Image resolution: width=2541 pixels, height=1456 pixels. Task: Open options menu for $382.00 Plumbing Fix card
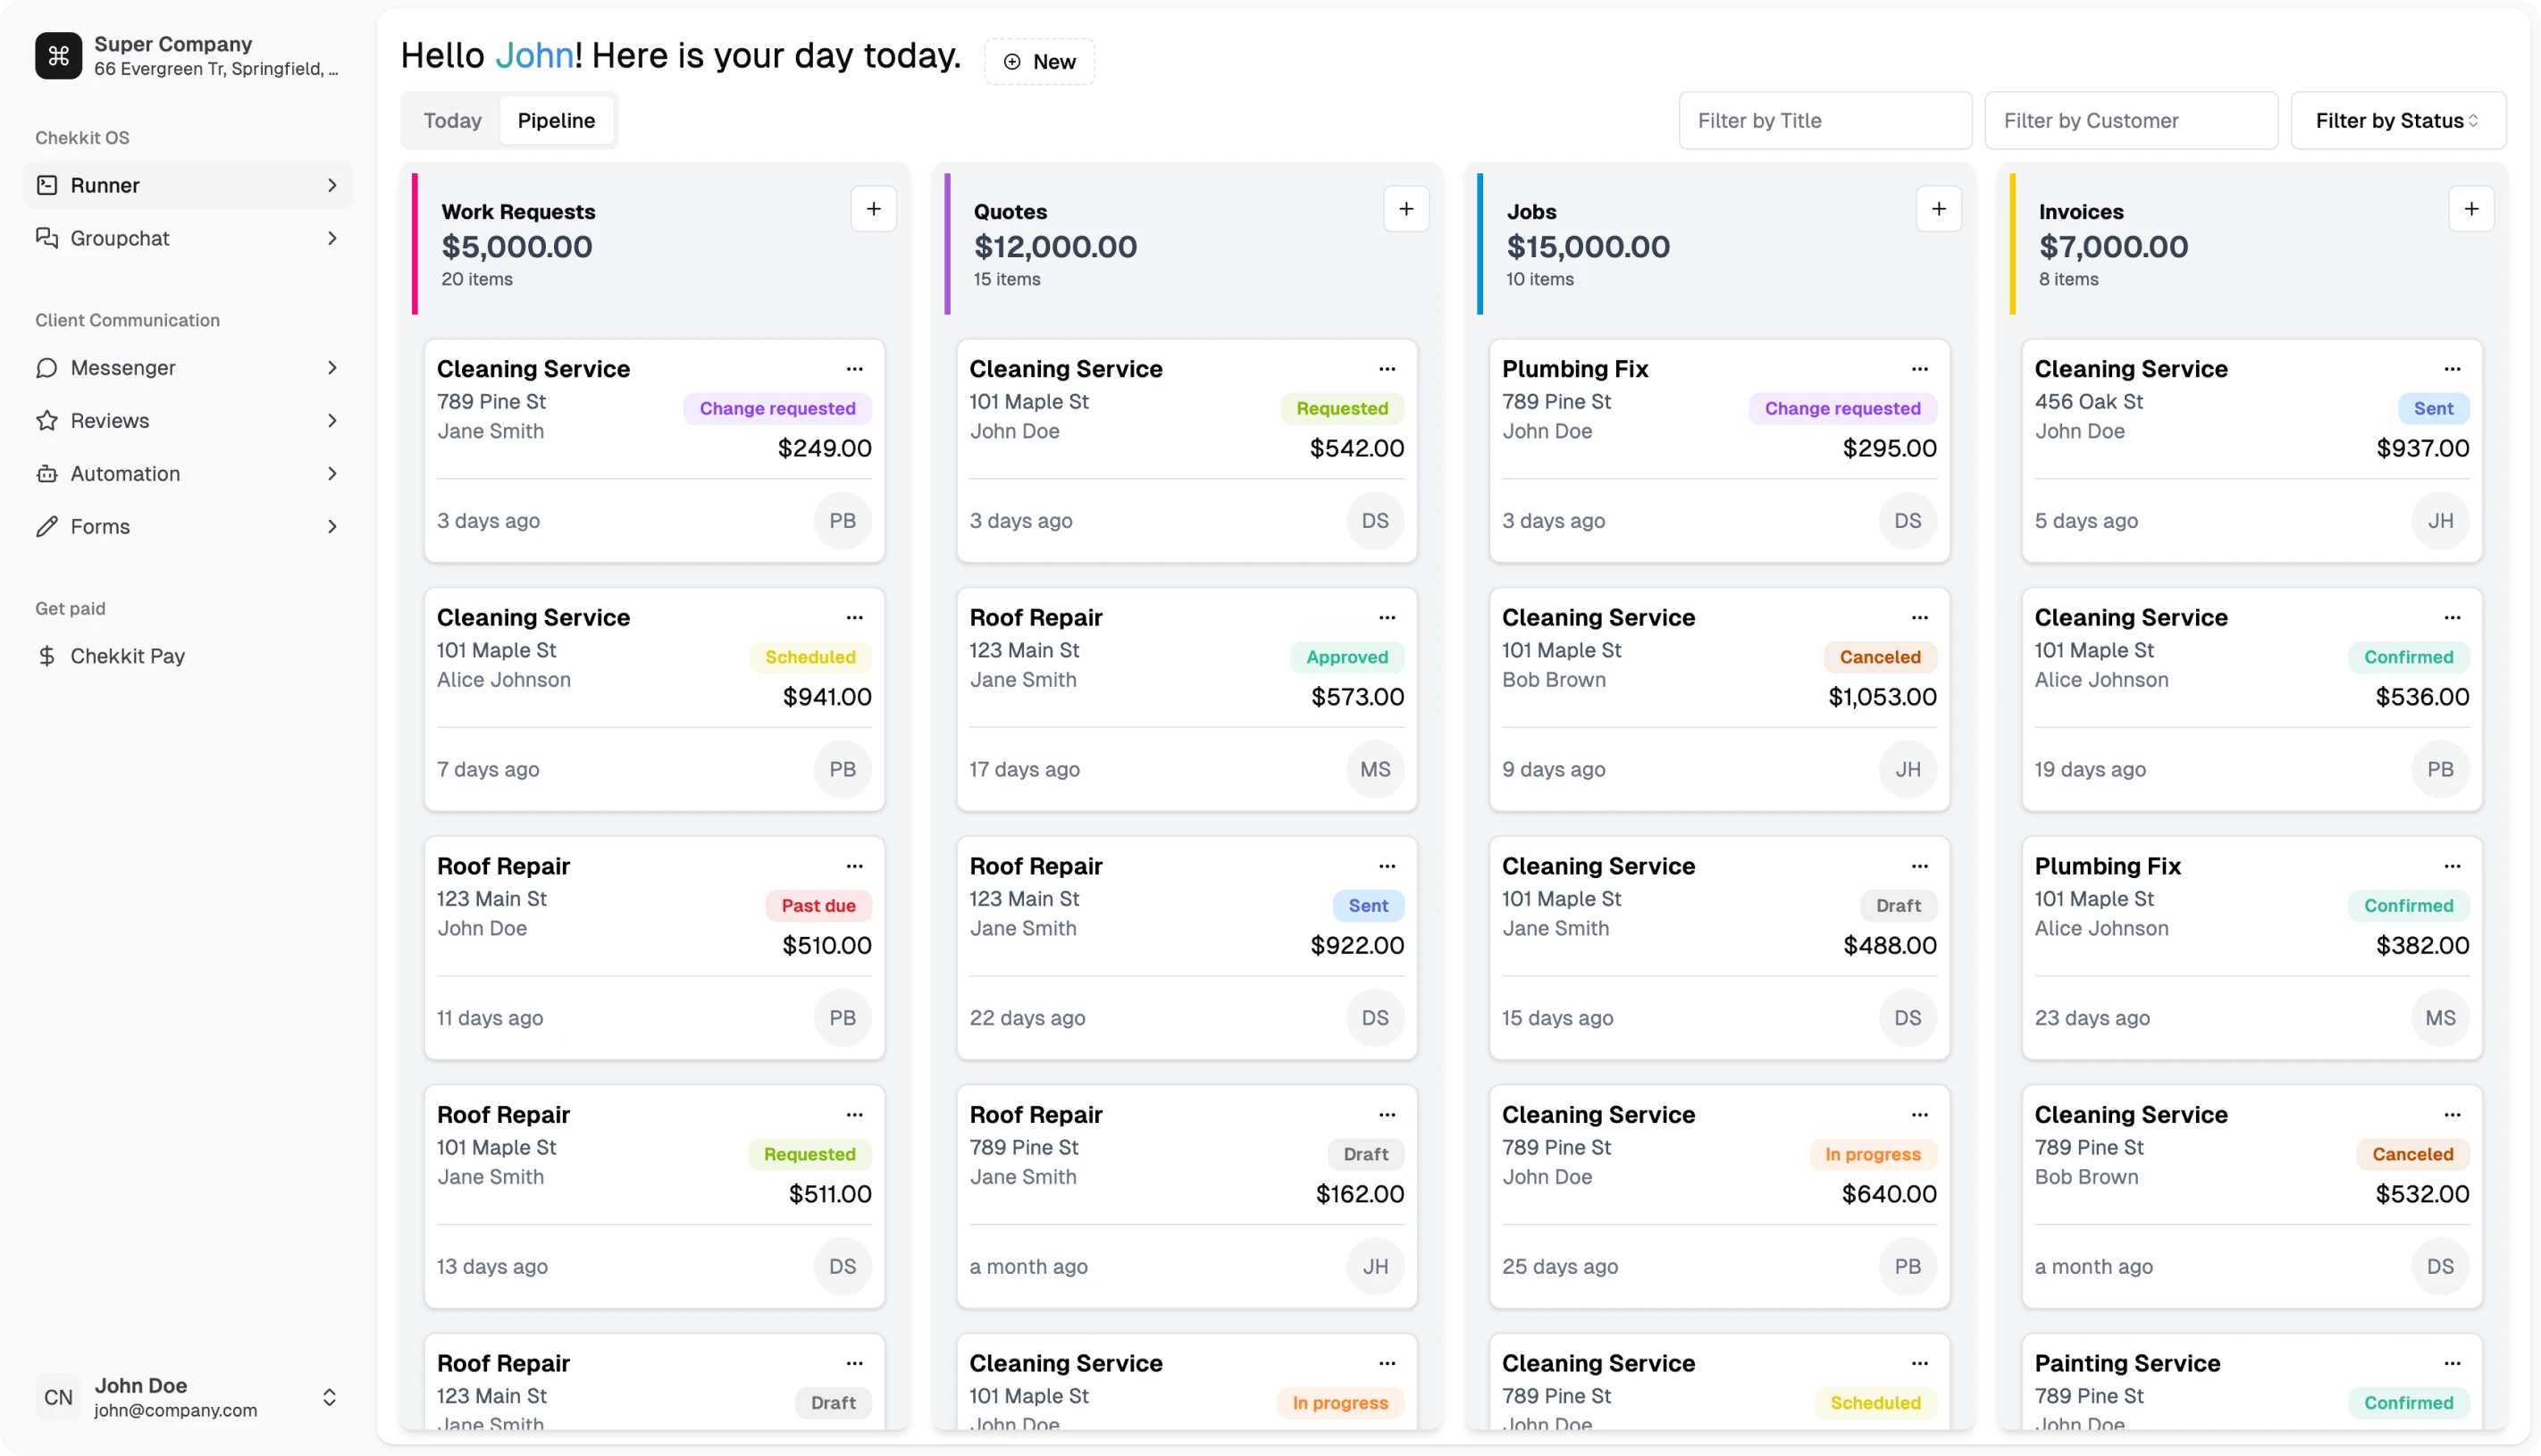(2453, 866)
